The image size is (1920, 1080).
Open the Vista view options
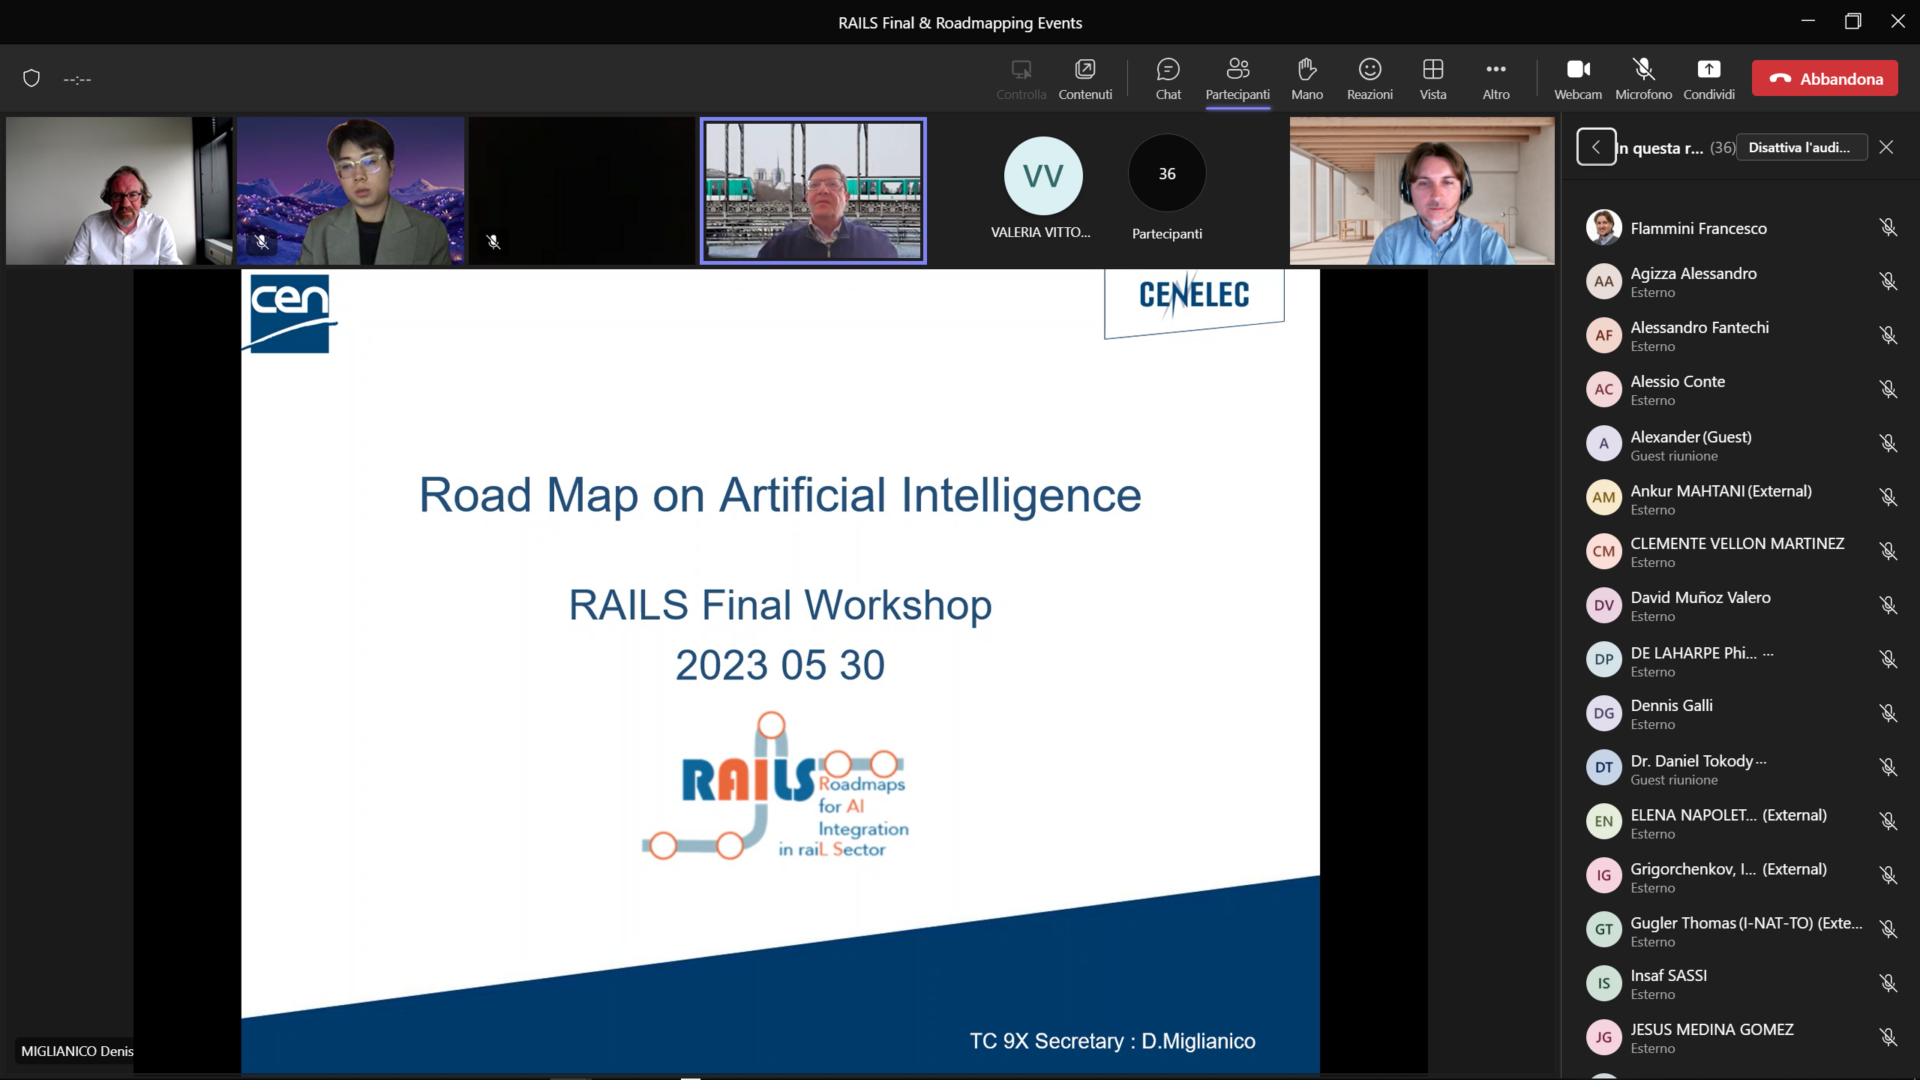(x=1432, y=78)
